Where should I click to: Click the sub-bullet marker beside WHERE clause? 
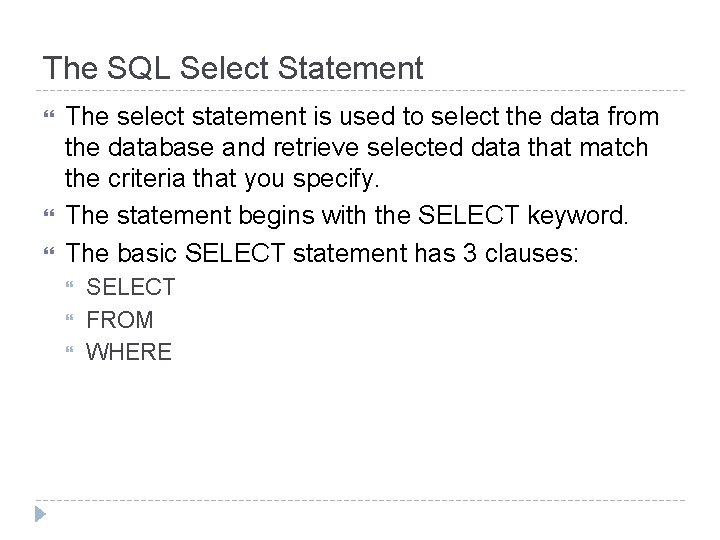point(69,352)
